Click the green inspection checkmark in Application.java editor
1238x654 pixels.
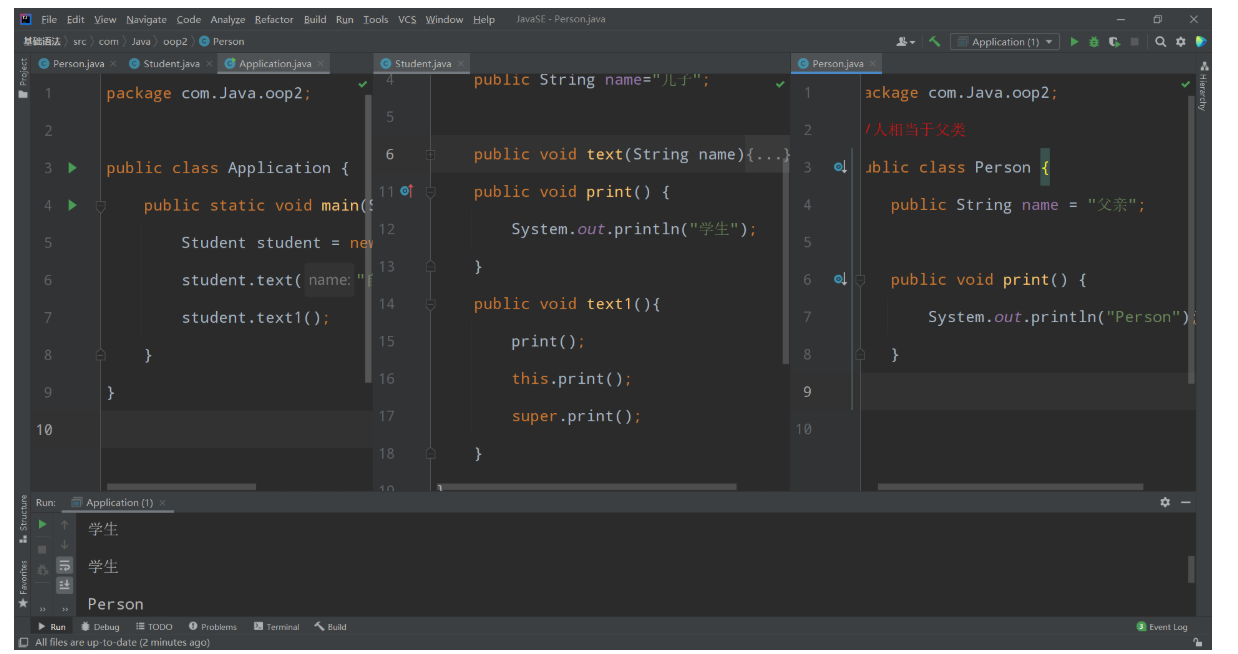pyautogui.click(x=362, y=85)
